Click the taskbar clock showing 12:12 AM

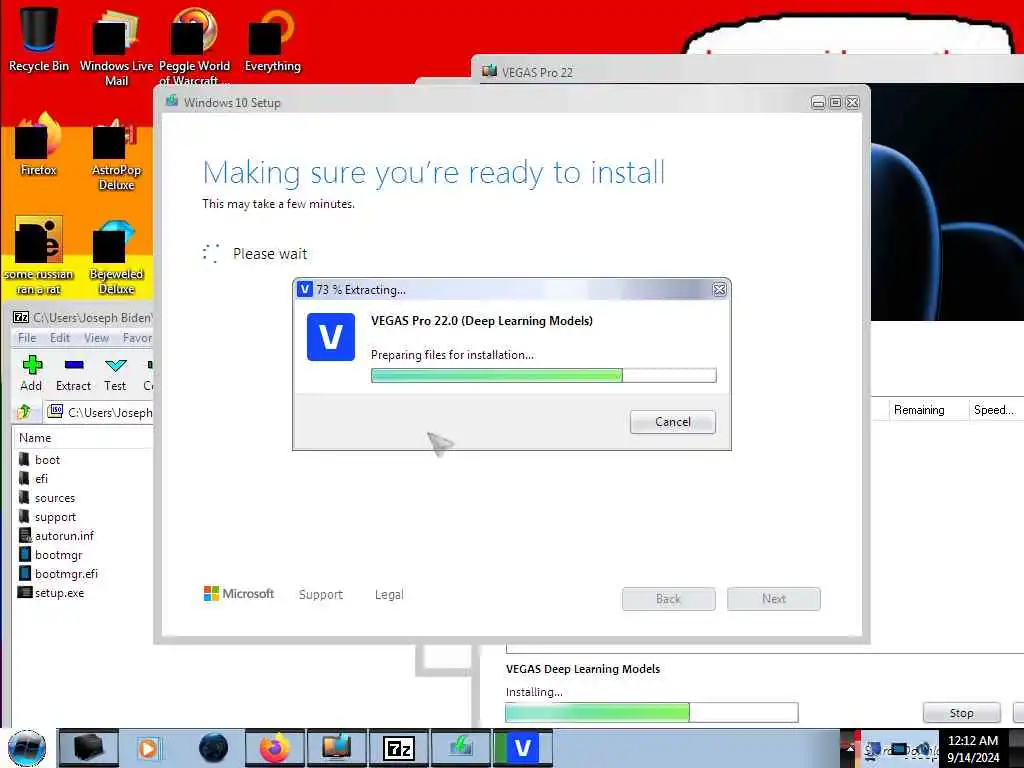pos(973,748)
